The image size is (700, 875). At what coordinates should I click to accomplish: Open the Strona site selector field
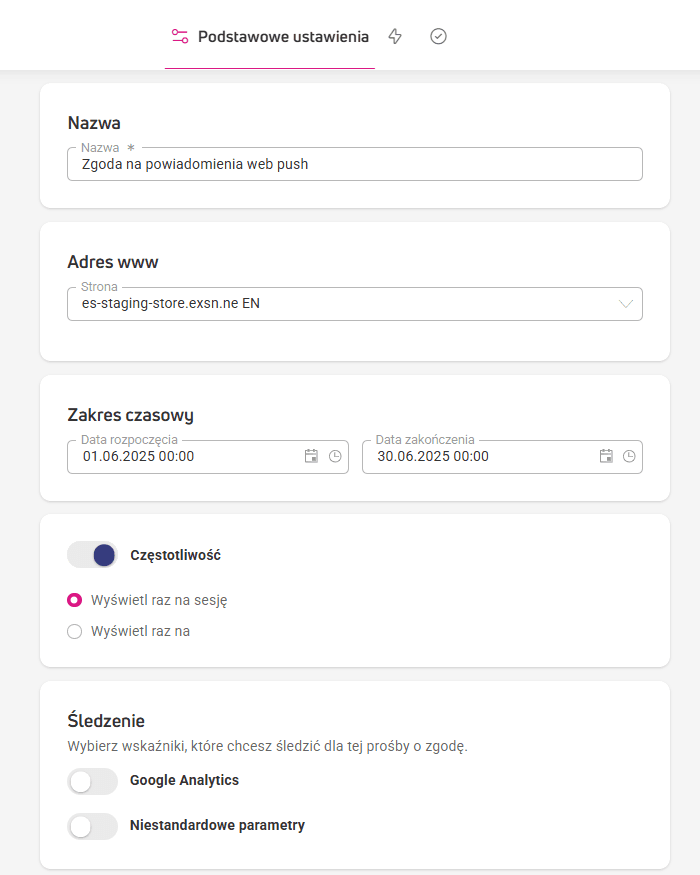pos(355,304)
